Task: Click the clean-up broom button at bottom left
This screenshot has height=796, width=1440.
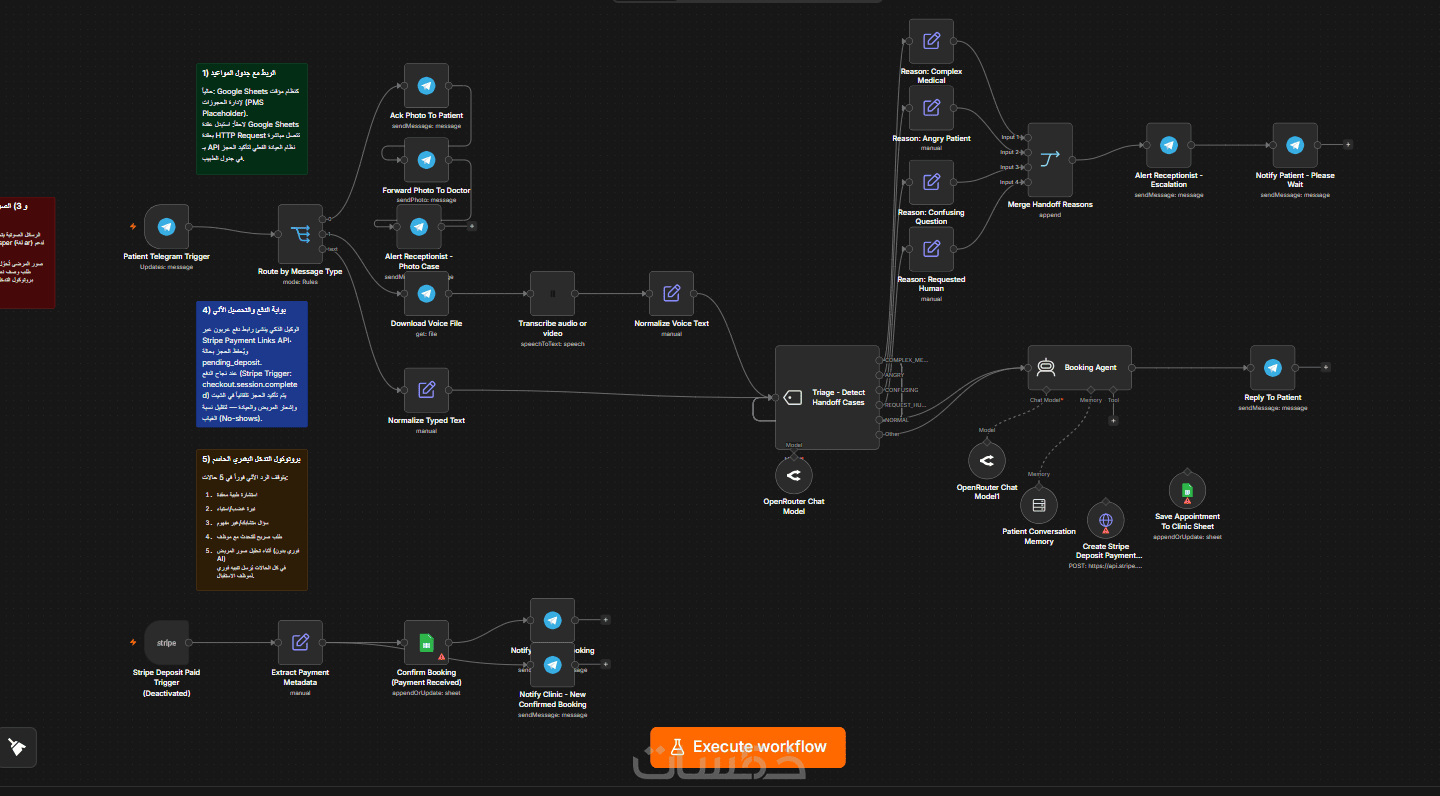Action: (x=17, y=747)
